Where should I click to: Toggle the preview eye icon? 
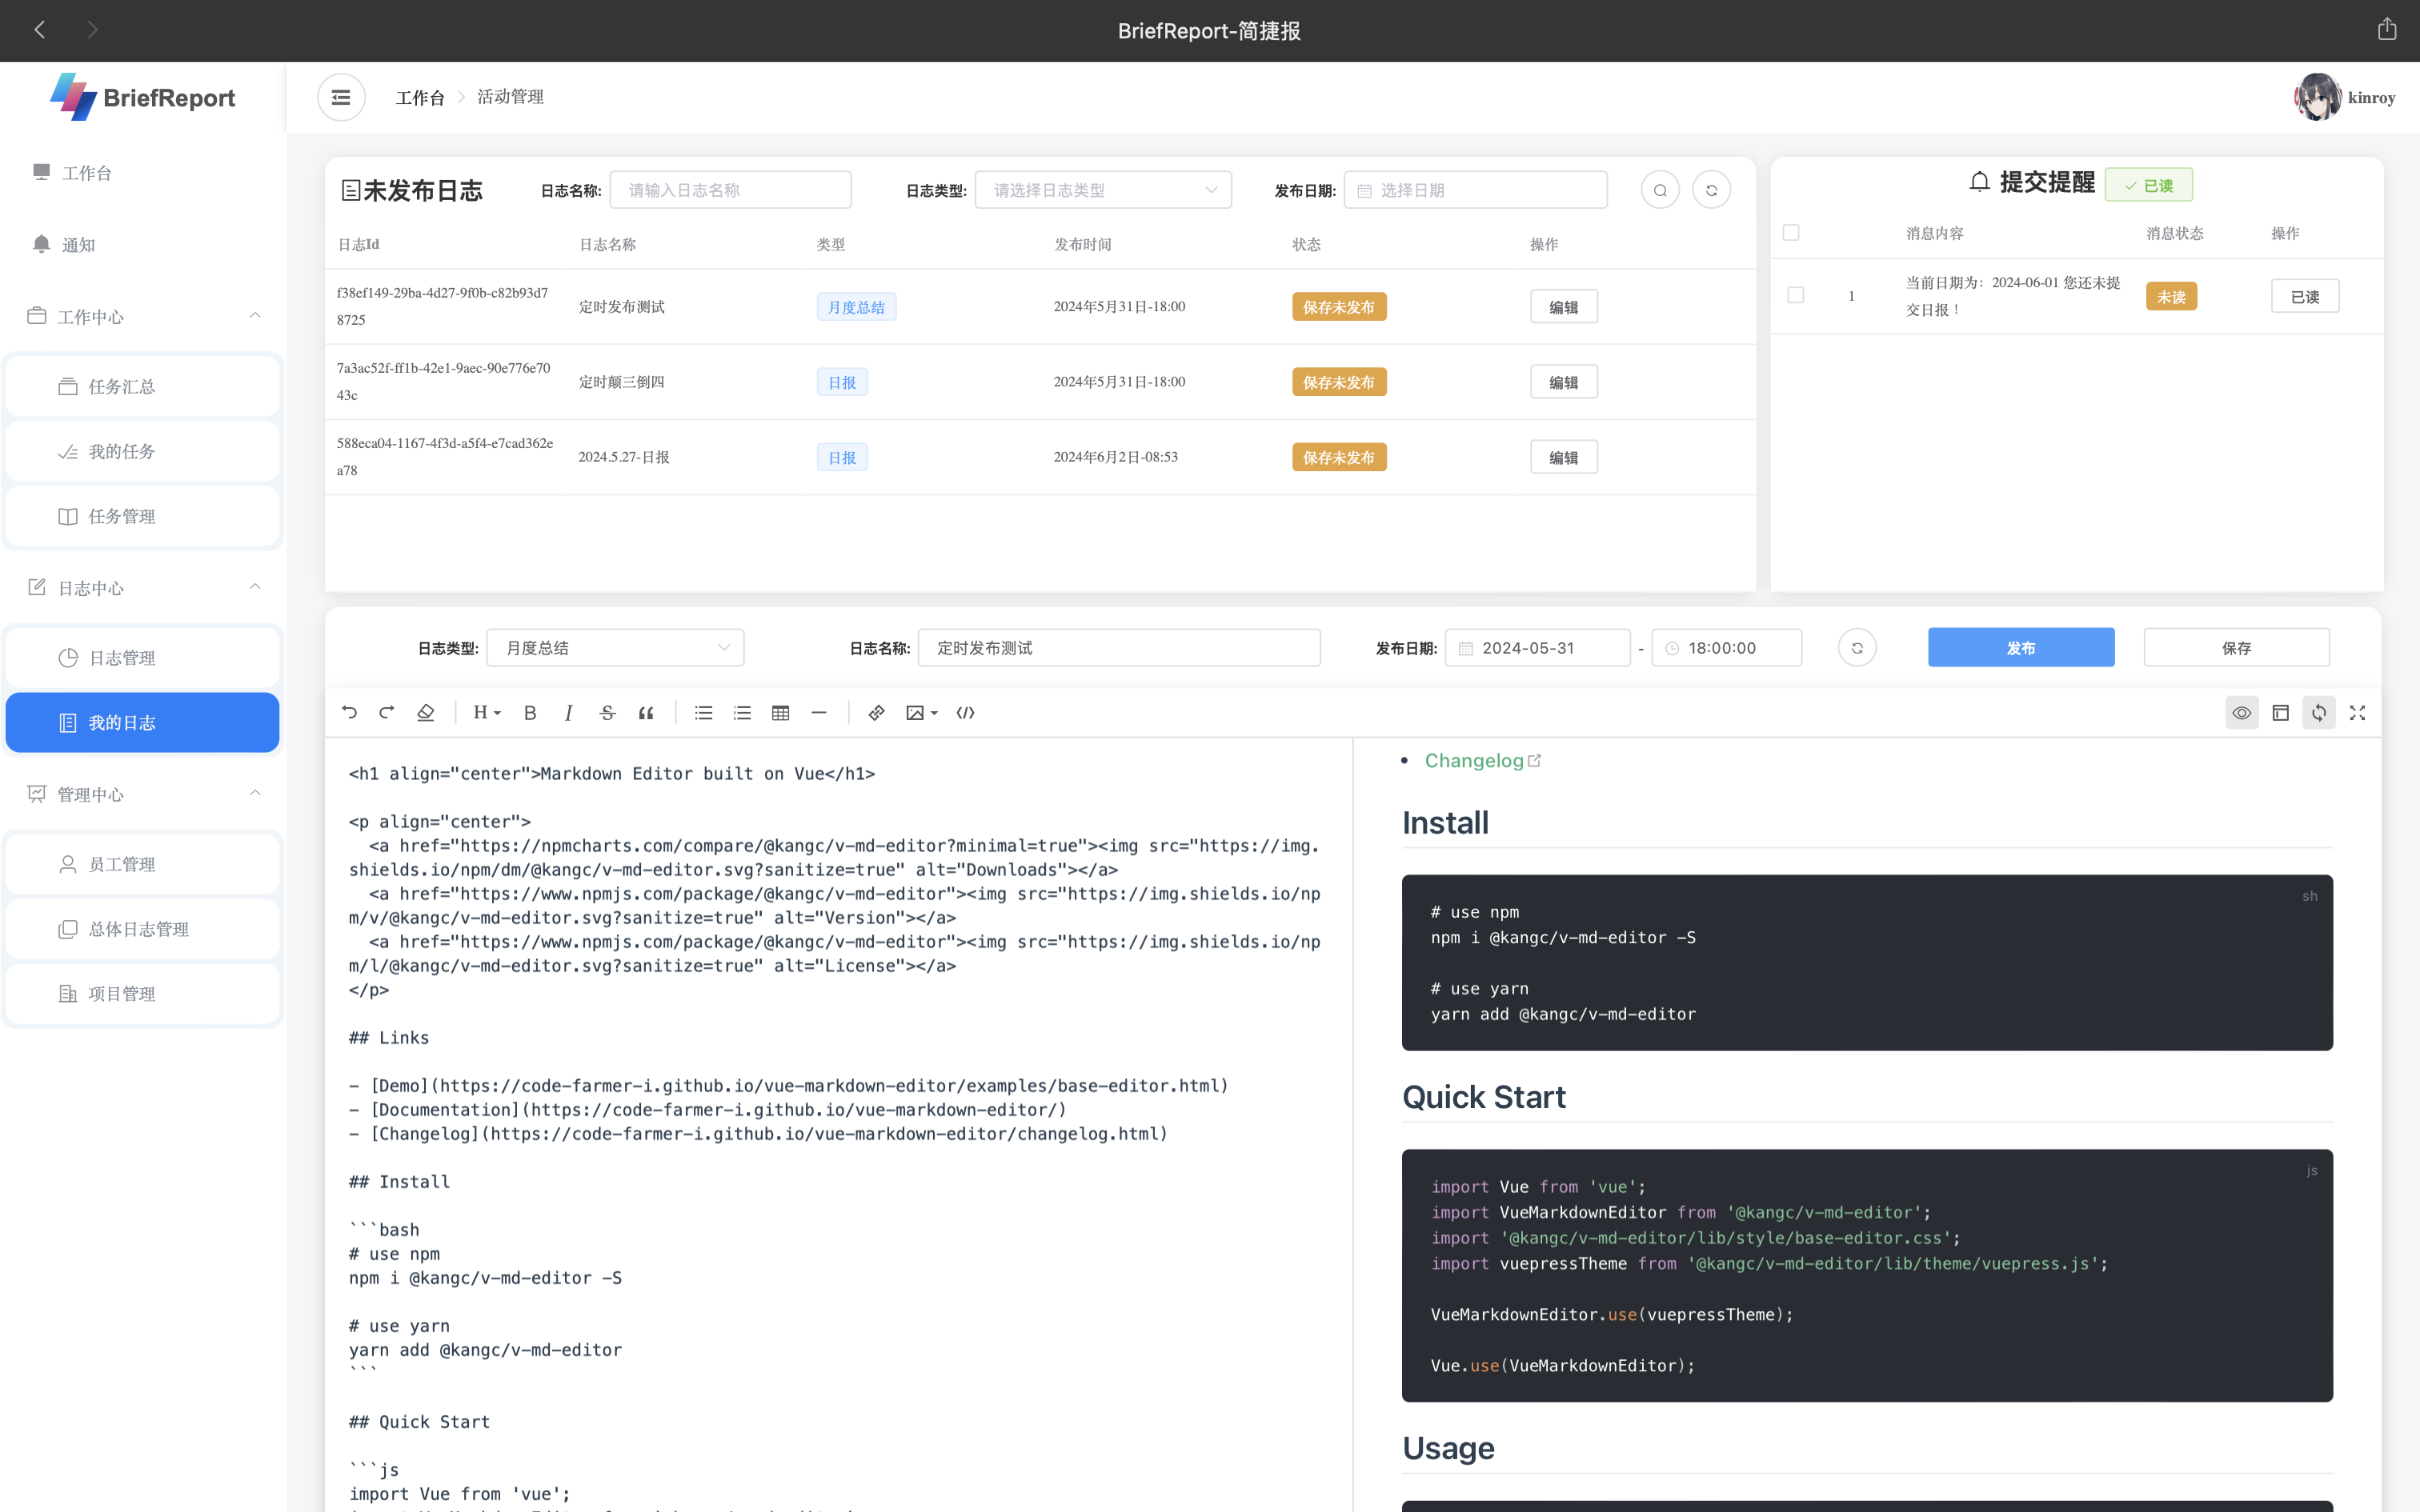tap(2242, 712)
